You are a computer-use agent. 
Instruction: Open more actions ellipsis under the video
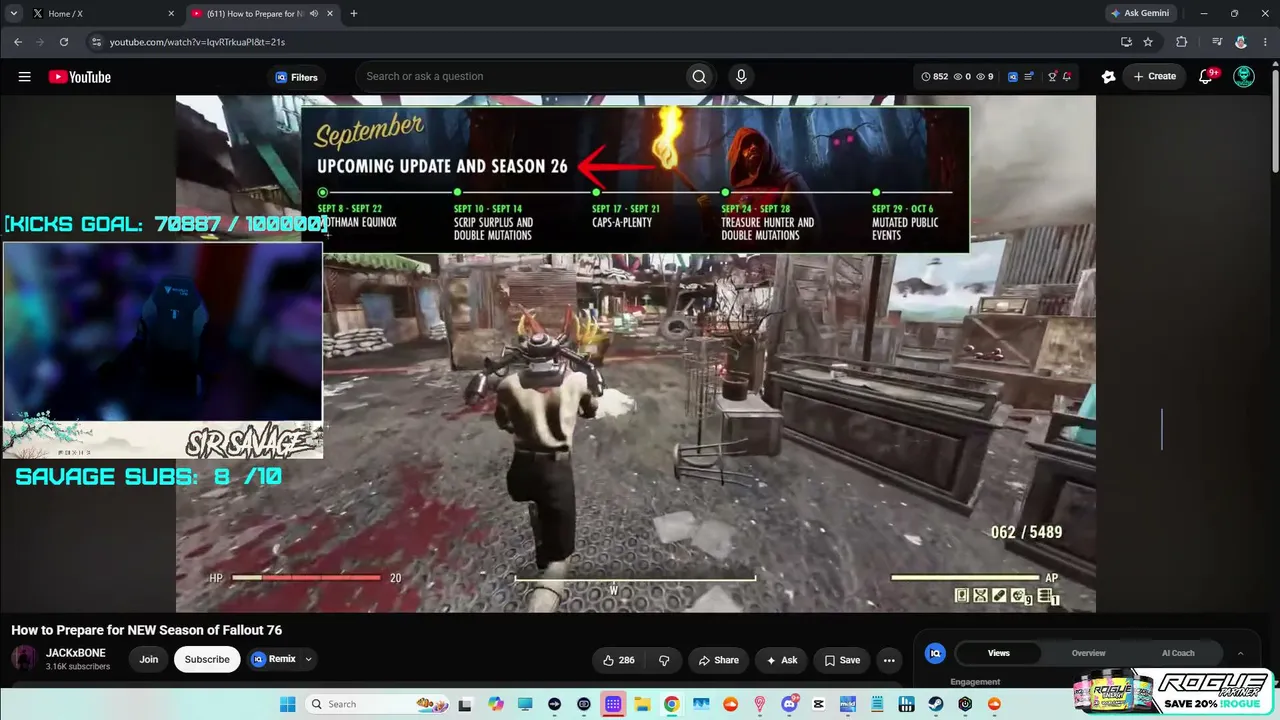click(889, 660)
